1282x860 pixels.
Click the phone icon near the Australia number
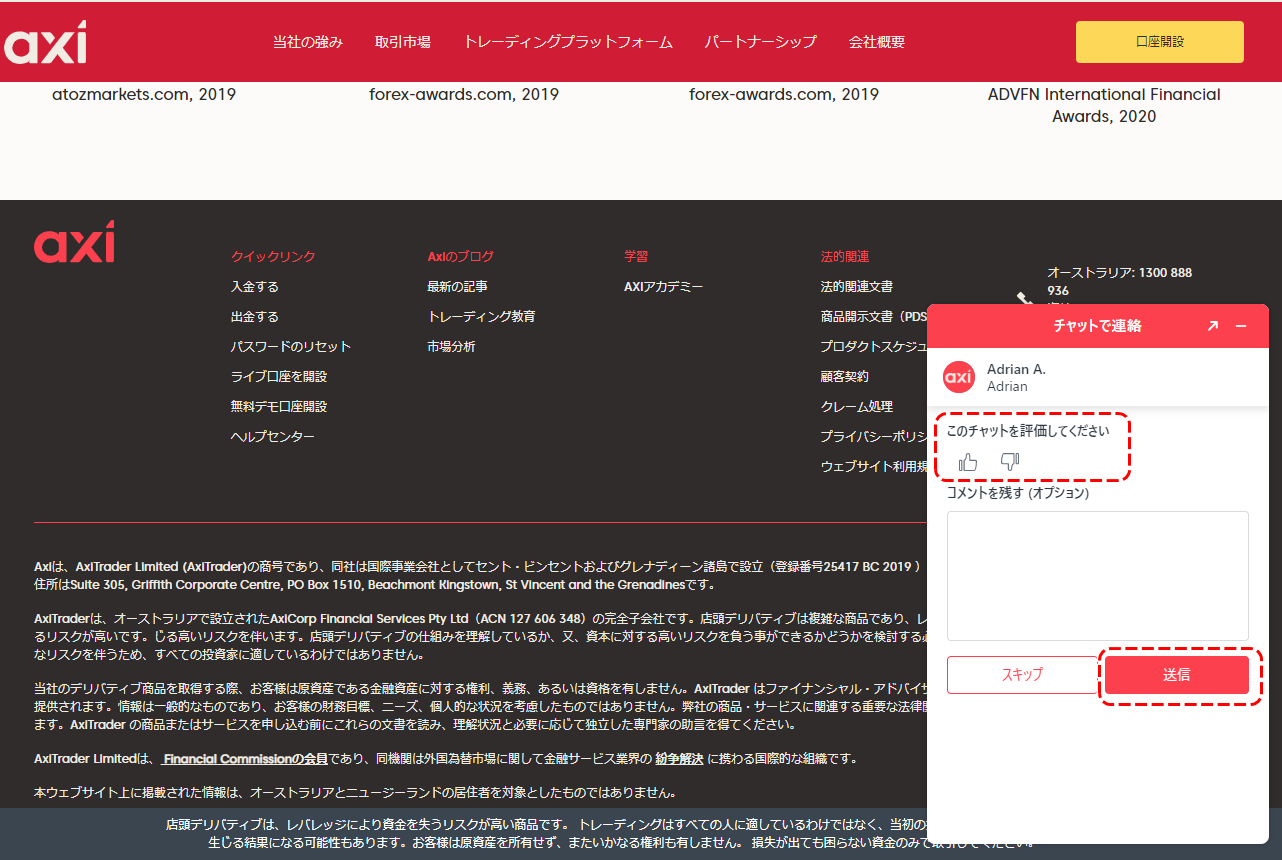1024,299
